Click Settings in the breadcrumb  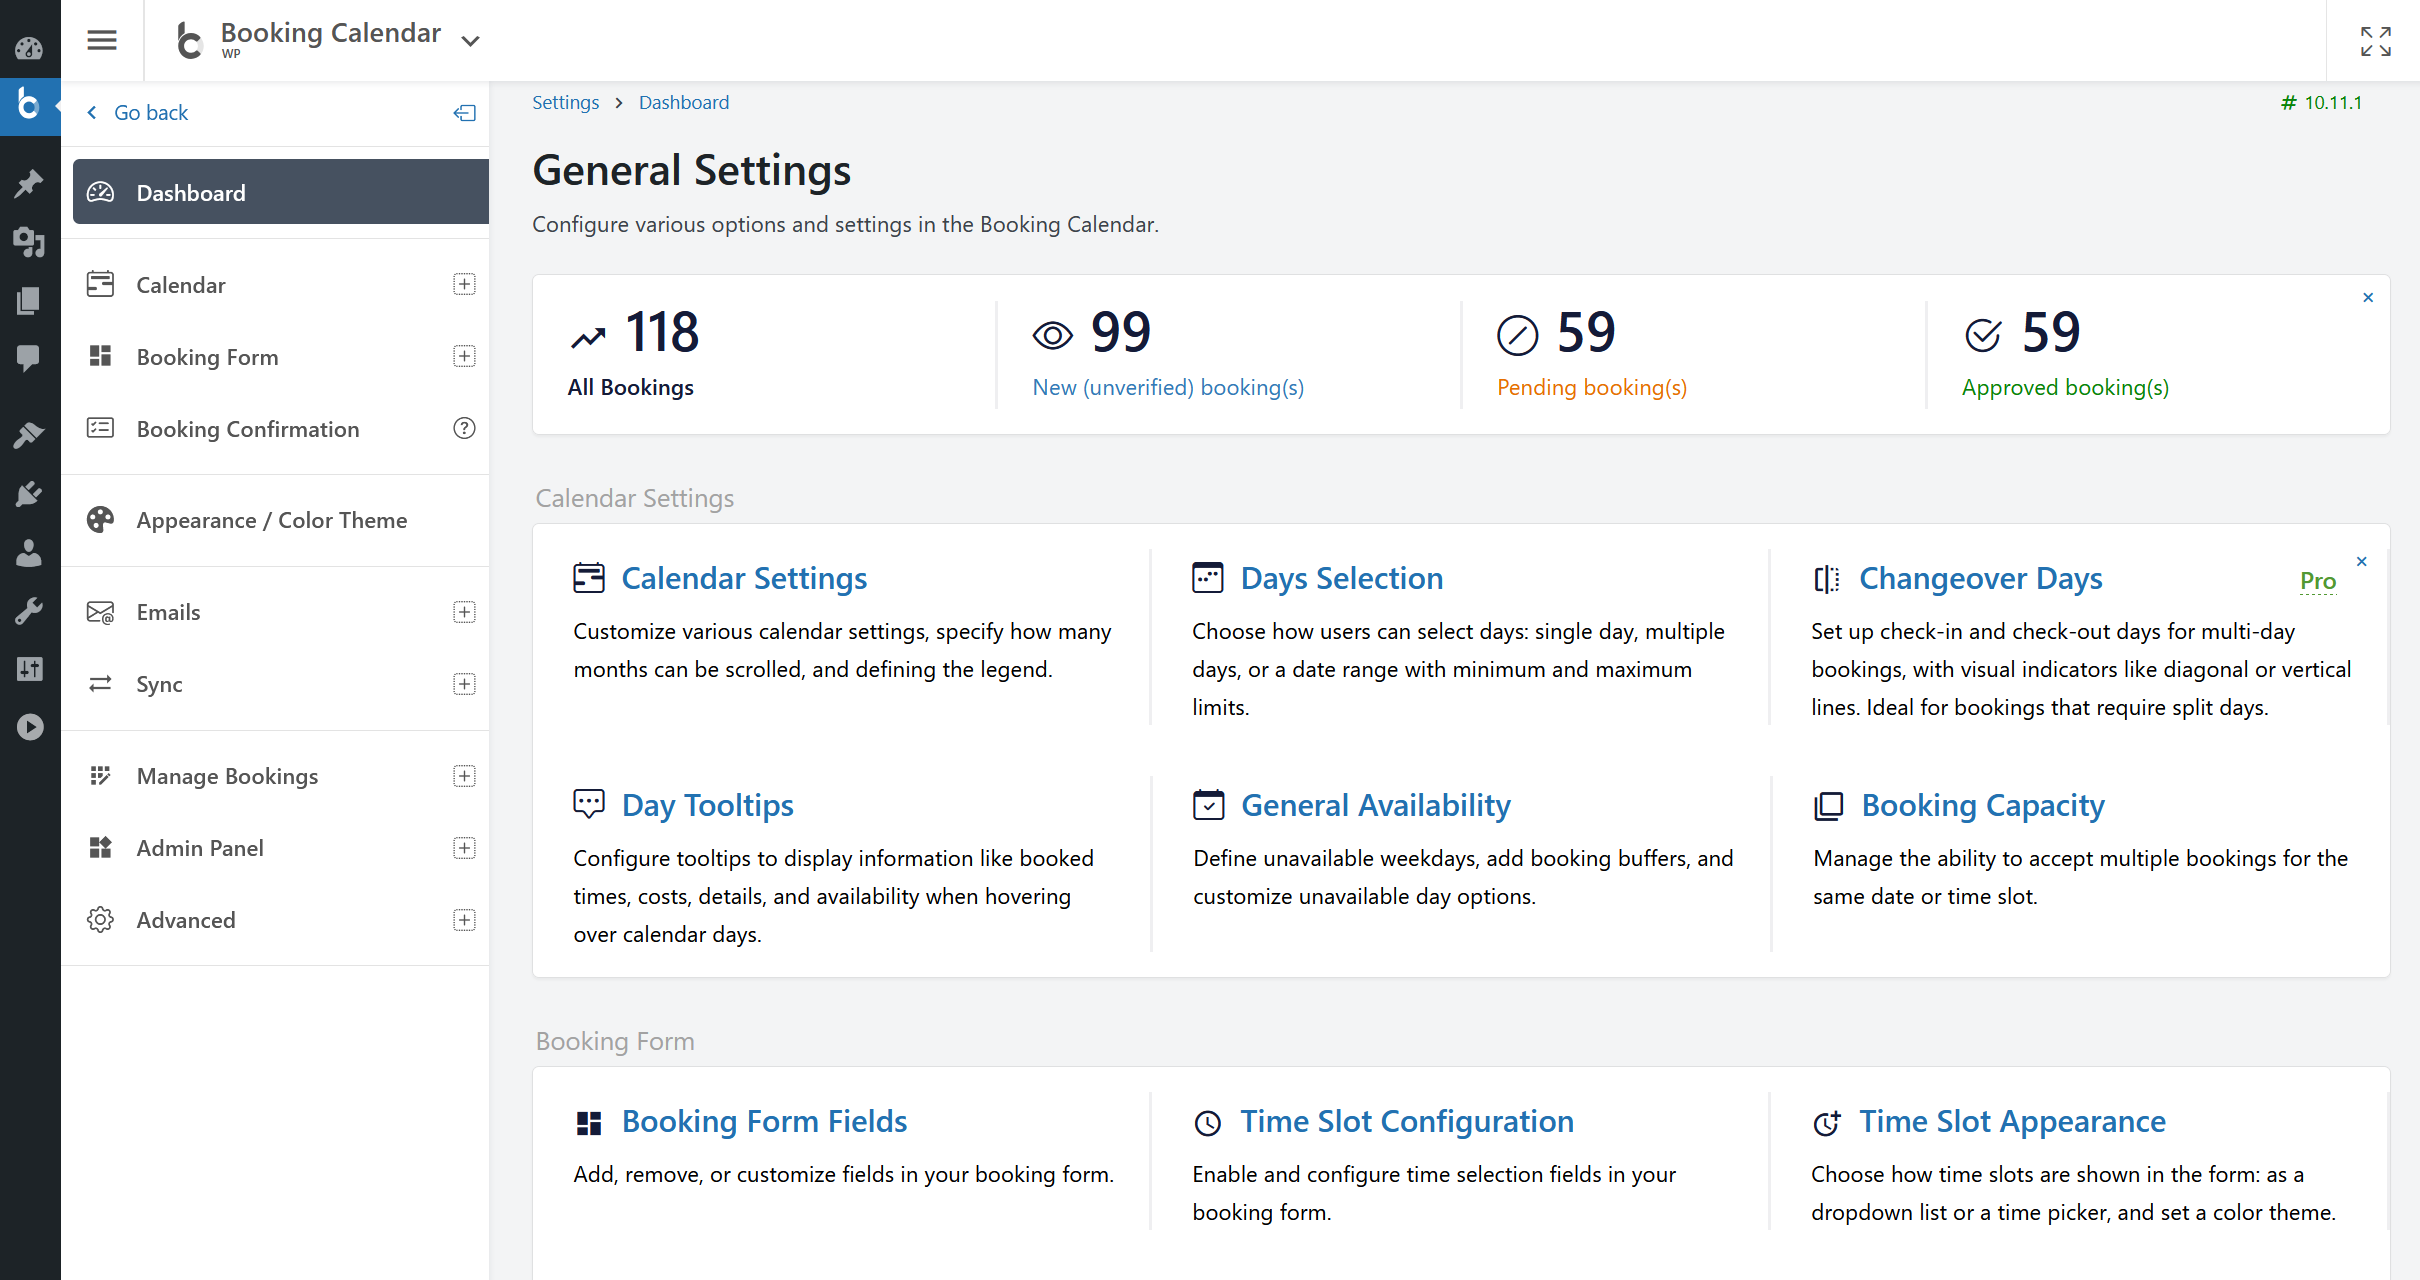pos(565,102)
